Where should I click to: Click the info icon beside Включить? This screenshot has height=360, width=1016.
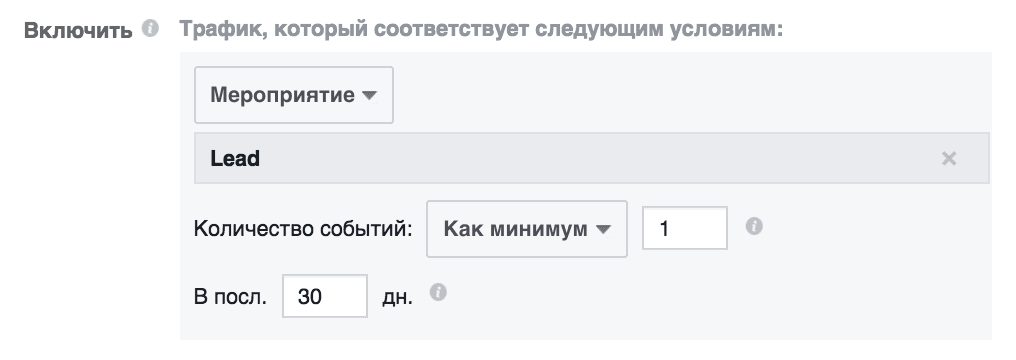tap(150, 29)
